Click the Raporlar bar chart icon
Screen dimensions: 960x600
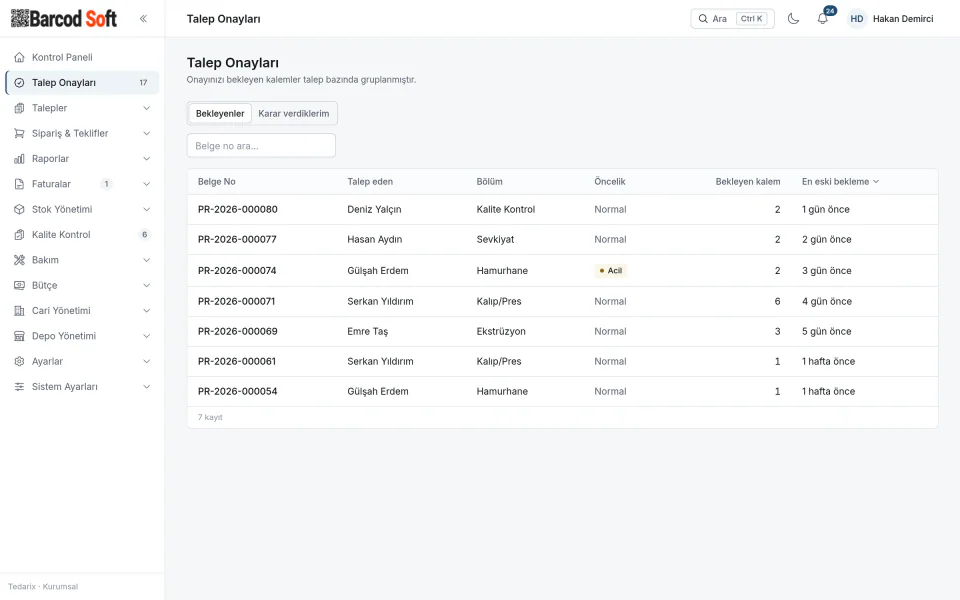20,159
